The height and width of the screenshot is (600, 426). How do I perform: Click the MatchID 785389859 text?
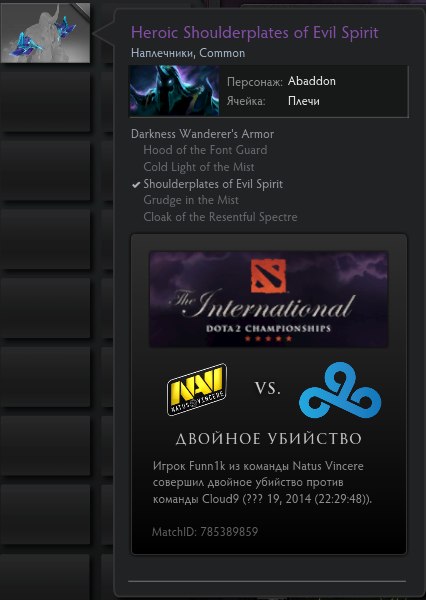click(205, 532)
